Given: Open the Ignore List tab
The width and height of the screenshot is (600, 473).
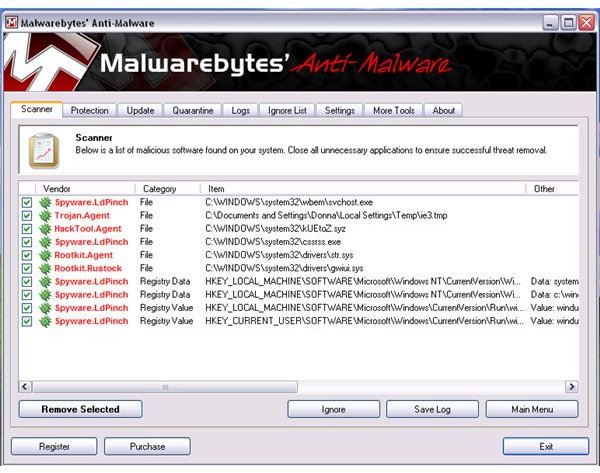Looking at the screenshot, I should pyautogui.click(x=287, y=111).
